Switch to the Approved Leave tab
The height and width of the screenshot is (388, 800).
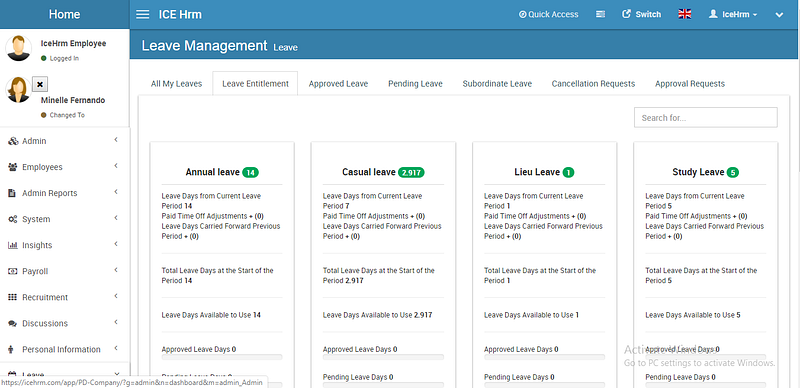coord(338,84)
